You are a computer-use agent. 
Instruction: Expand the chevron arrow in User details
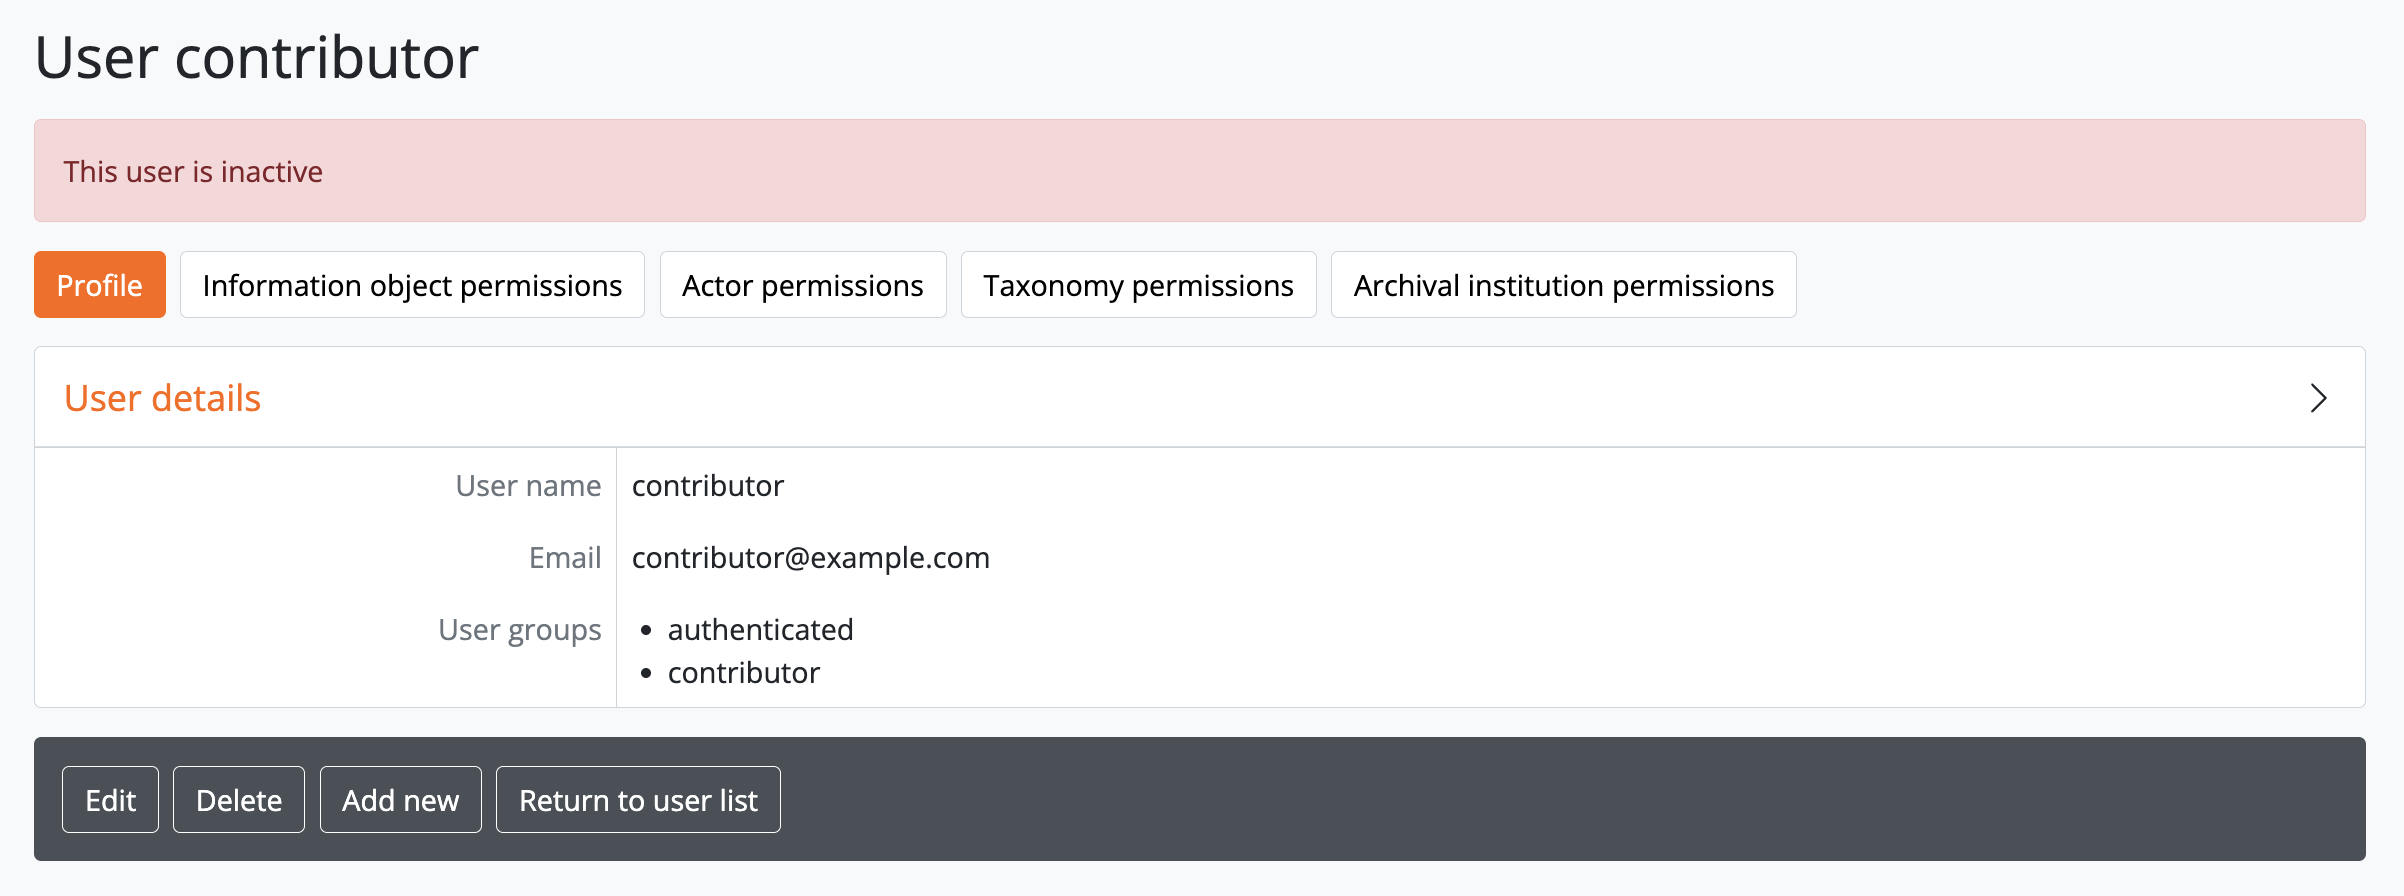click(2318, 398)
